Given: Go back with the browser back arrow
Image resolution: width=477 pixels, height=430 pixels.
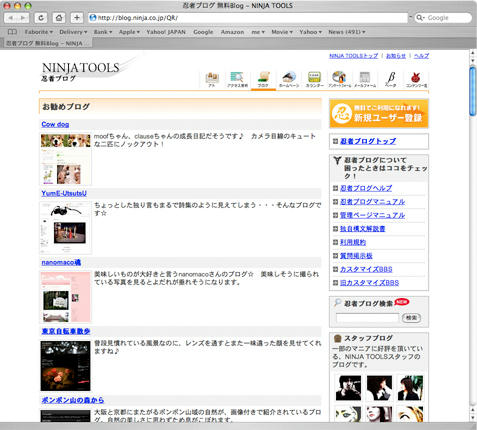Looking at the screenshot, I should tap(11, 18).
